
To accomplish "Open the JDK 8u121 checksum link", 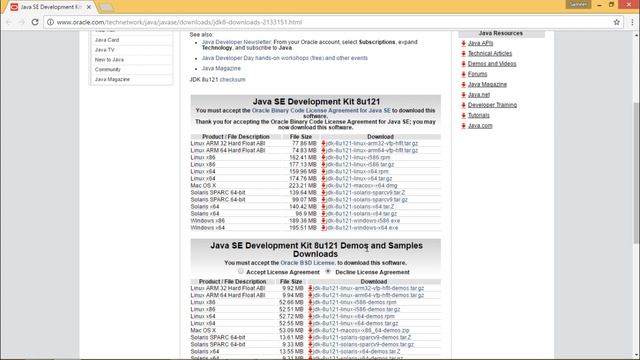I will [233, 80].
